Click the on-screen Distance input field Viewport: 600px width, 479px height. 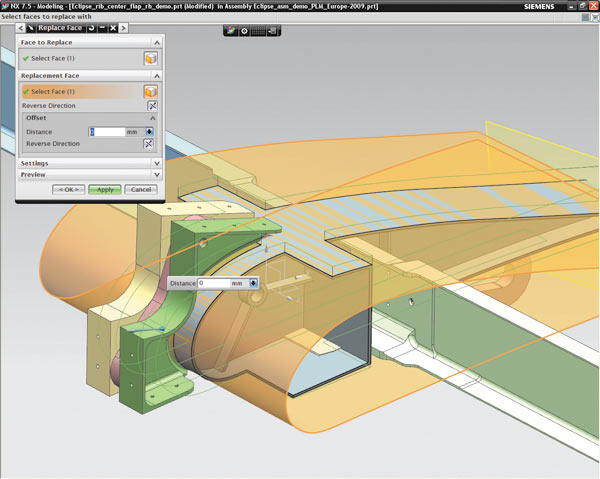coord(213,283)
